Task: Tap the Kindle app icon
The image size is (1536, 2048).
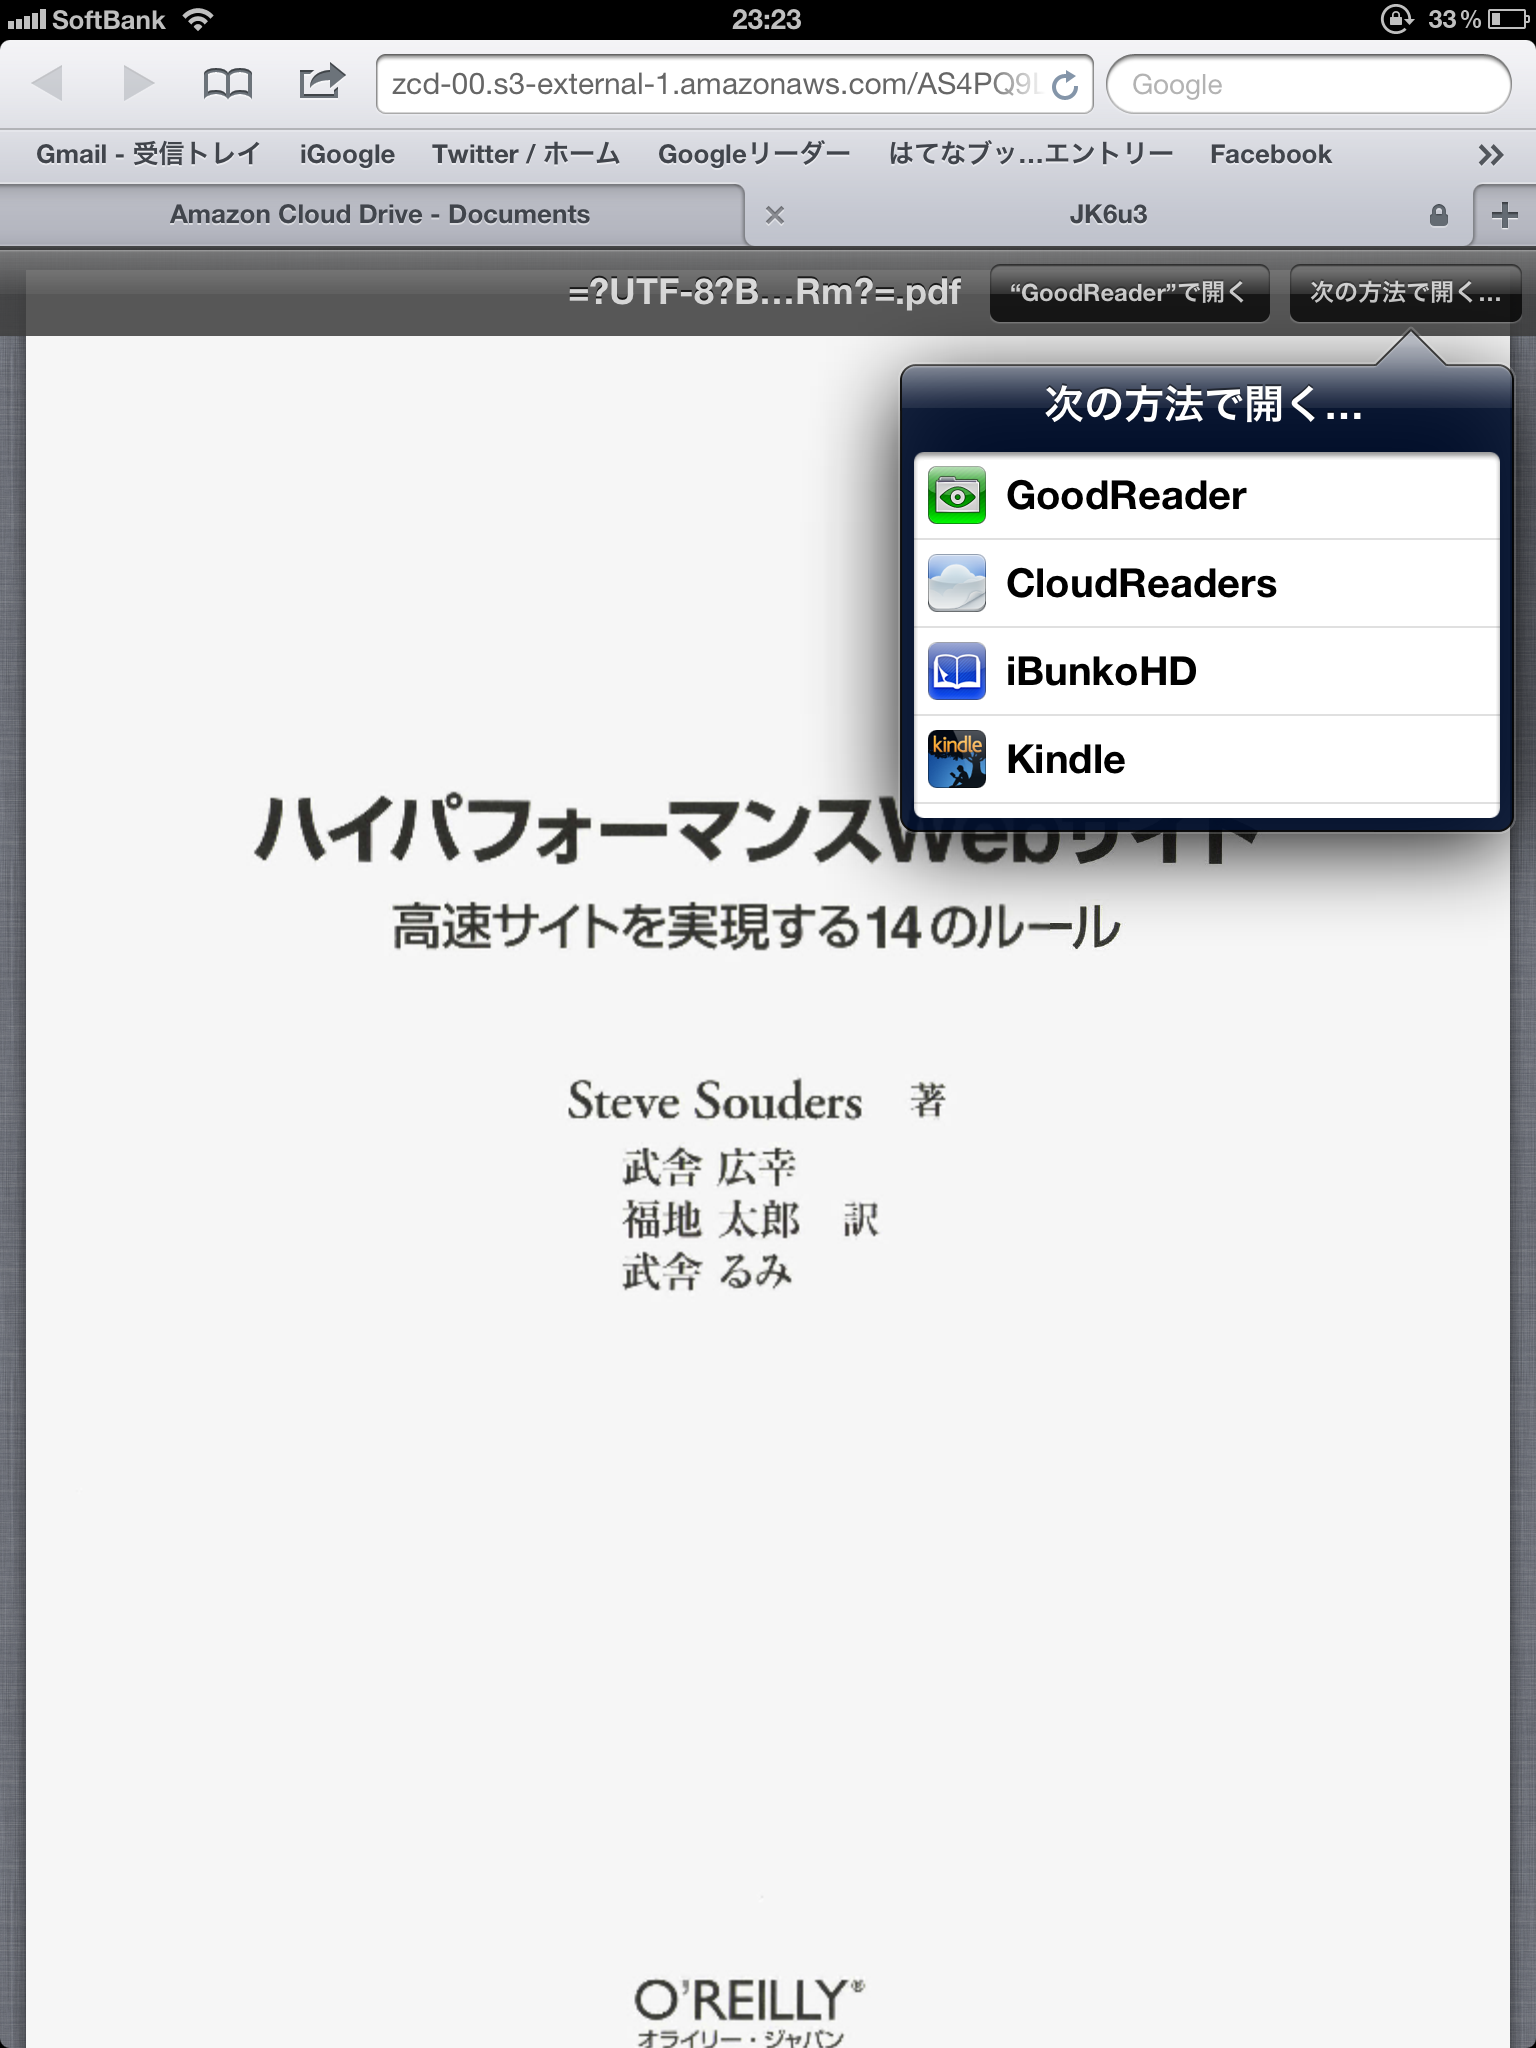Action: [x=957, y=759]
